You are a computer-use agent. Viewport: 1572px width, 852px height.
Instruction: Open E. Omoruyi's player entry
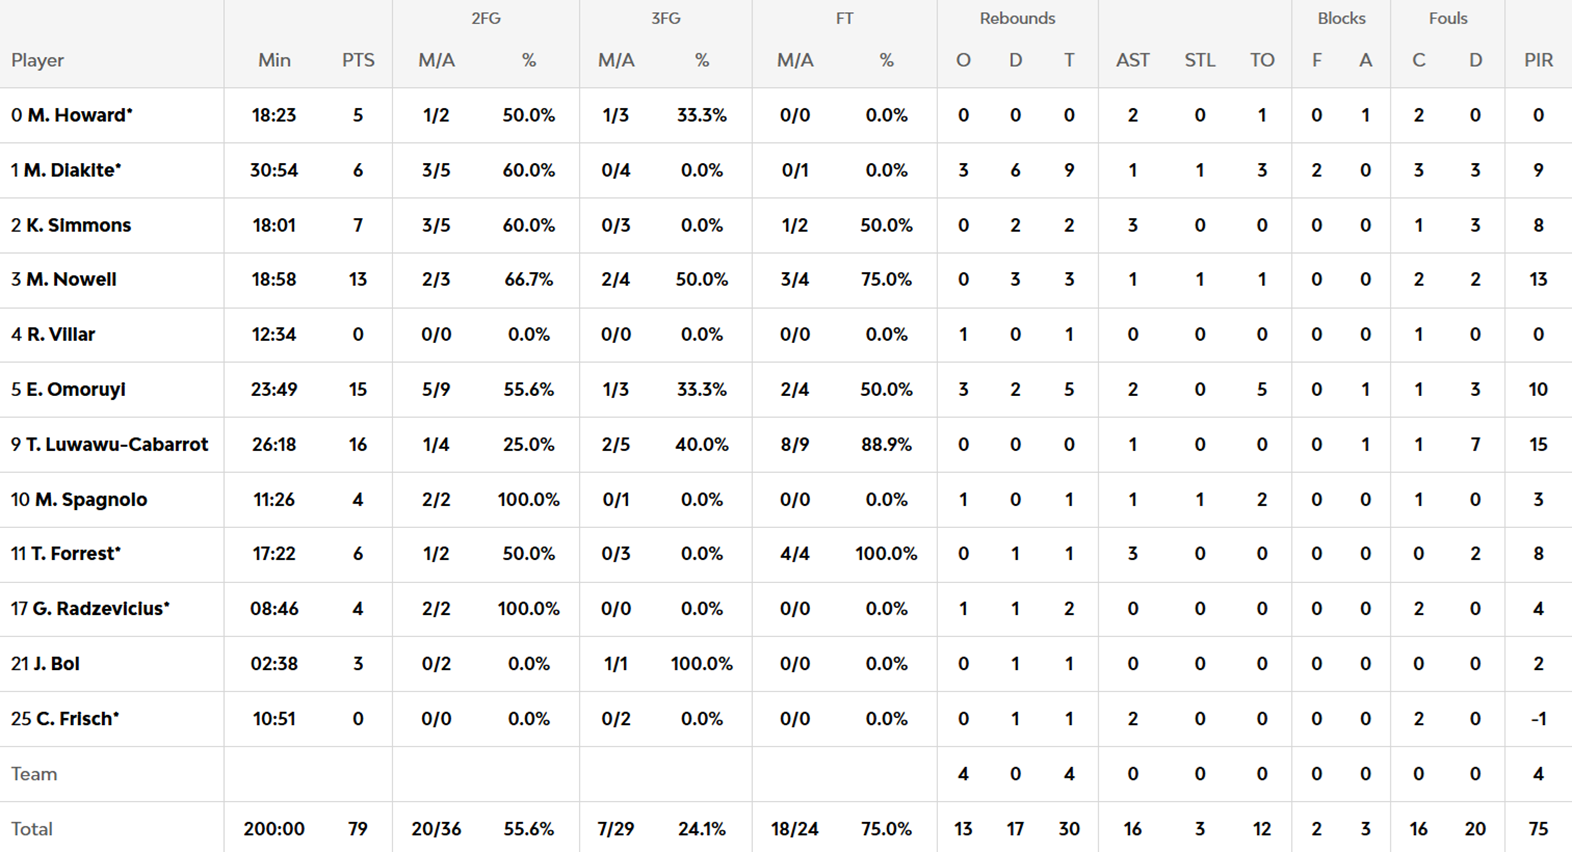pyautogui.click(x=76, y=389)
